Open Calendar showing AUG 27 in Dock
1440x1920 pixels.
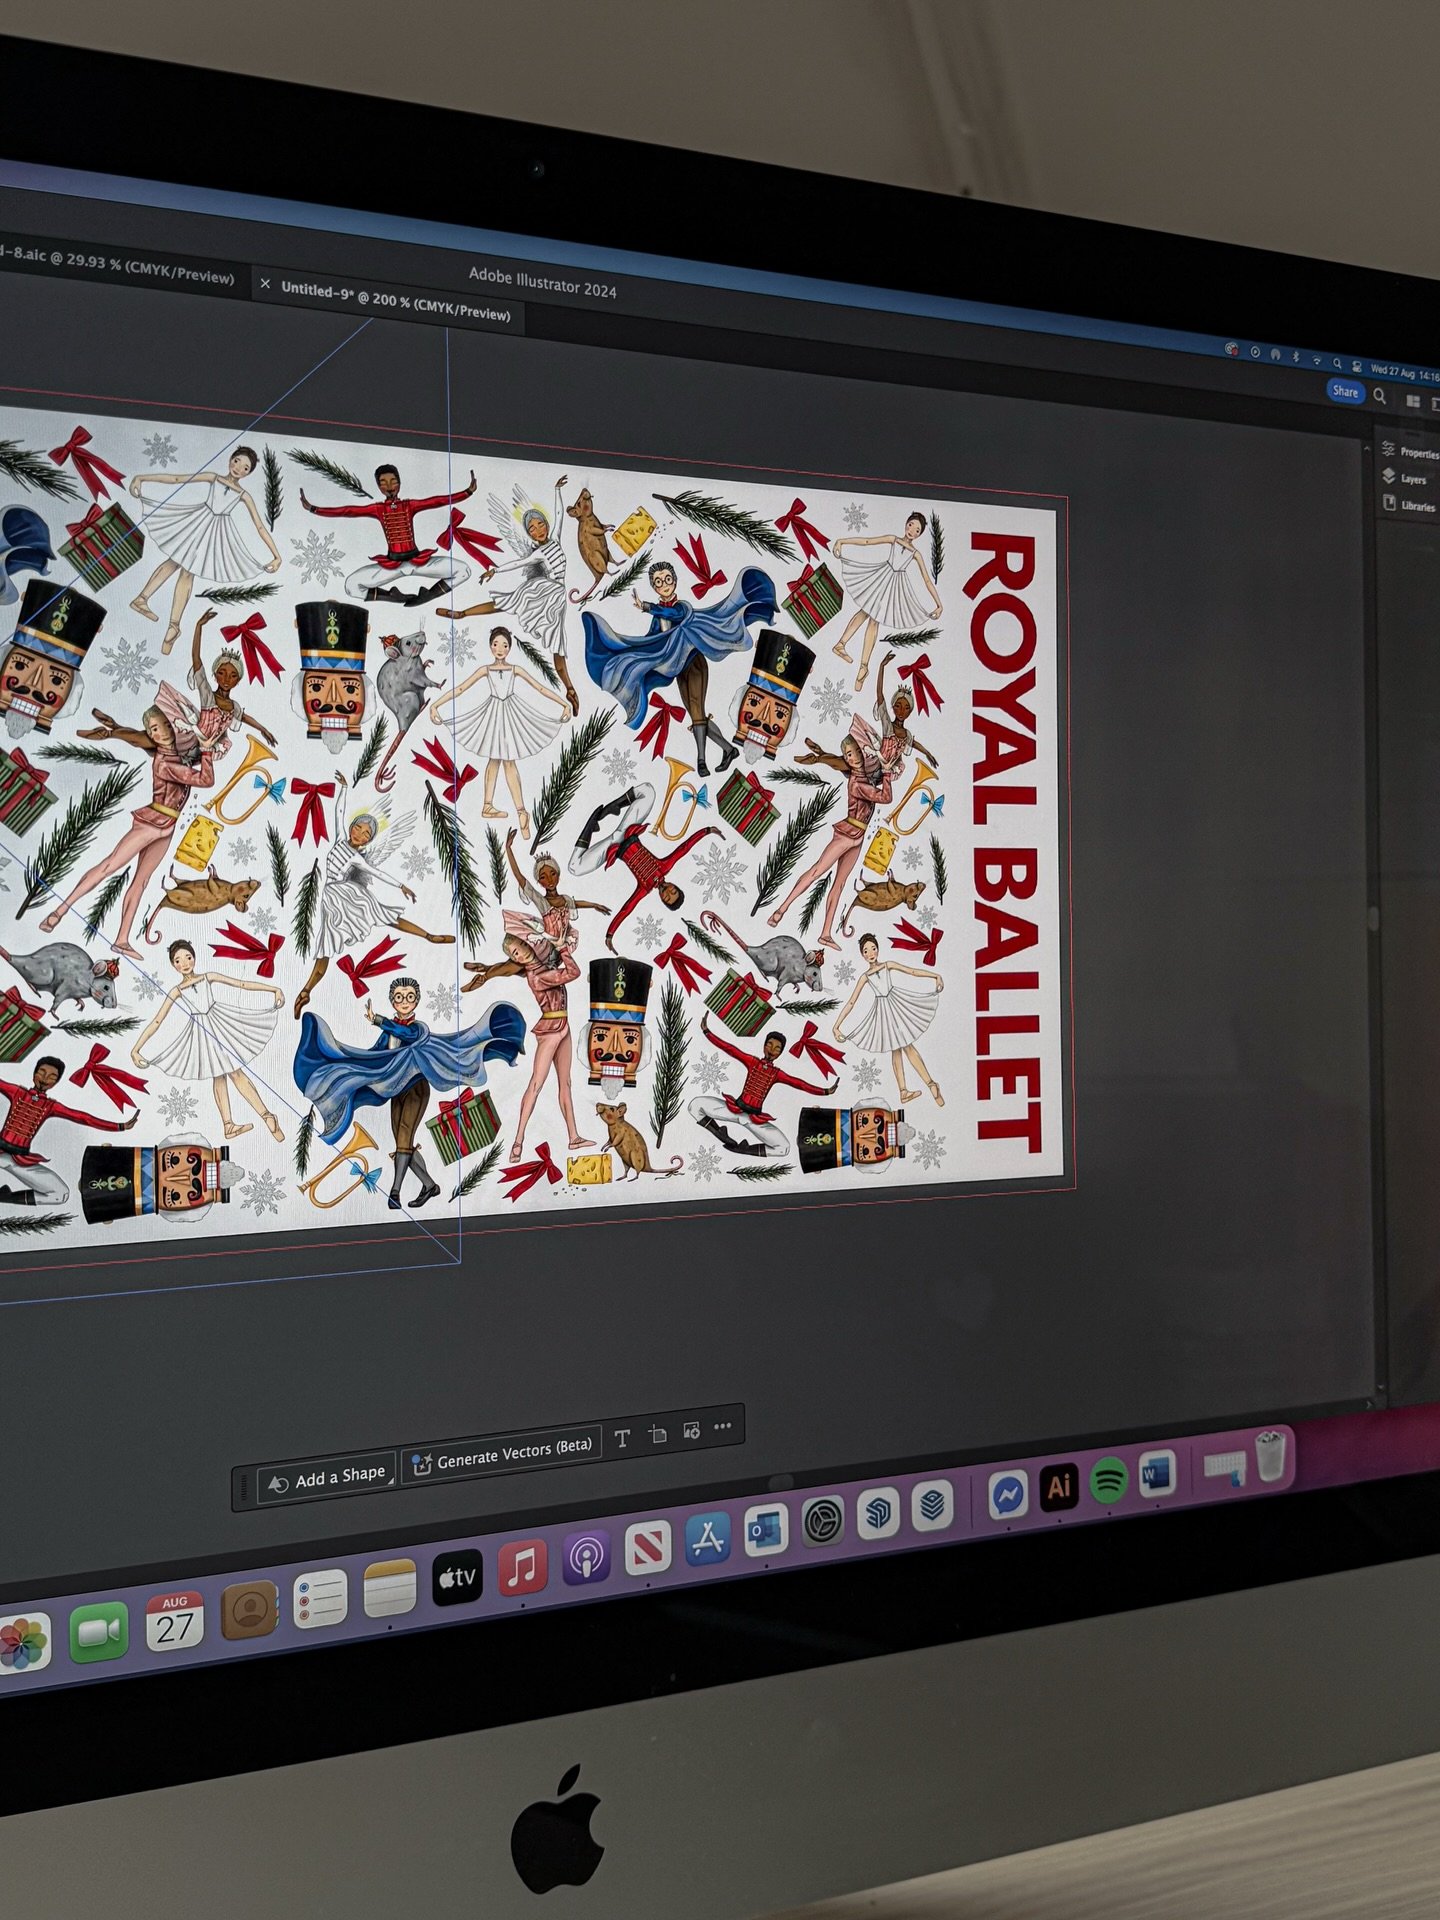tap(174, 1622)
